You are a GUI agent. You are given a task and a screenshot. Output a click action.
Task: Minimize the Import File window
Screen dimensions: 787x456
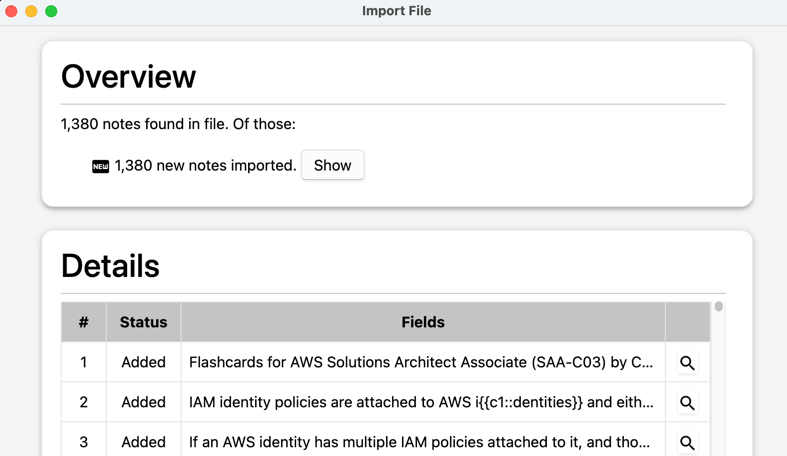point(32,11)
